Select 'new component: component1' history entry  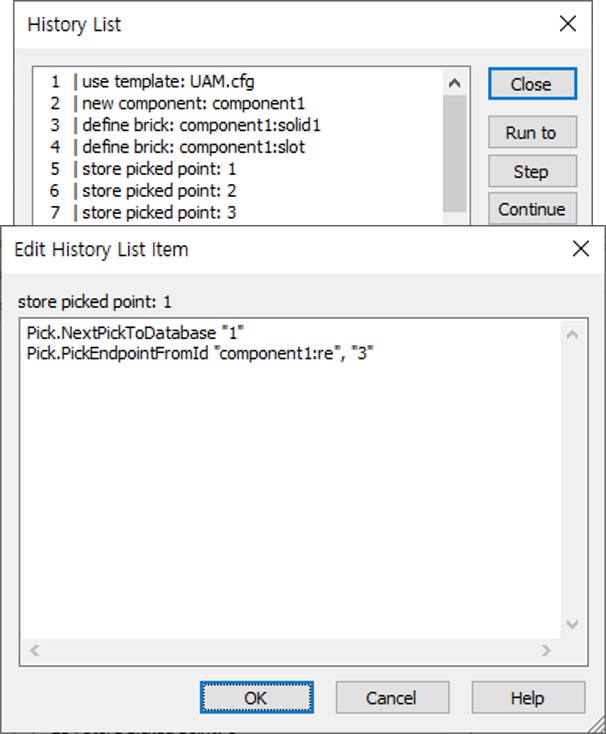[192, 103]
